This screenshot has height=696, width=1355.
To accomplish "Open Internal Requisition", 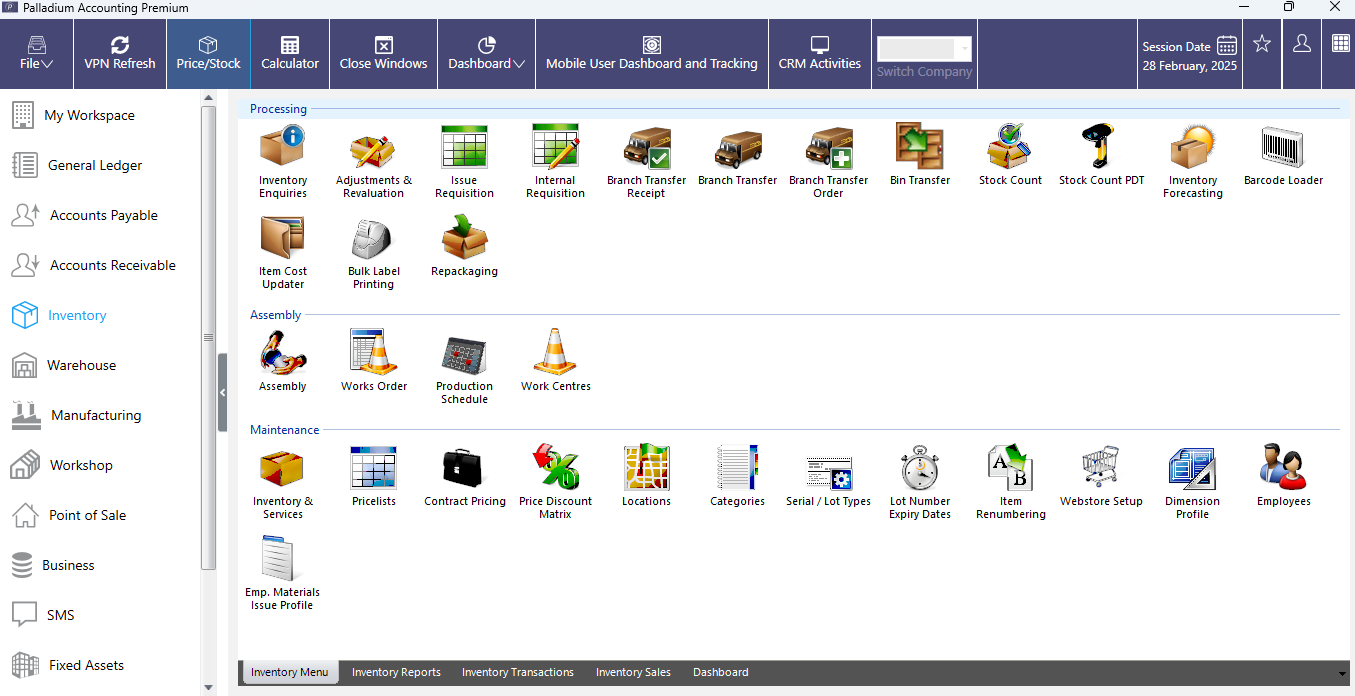I will pyautogui.click(x=556, y=161).
